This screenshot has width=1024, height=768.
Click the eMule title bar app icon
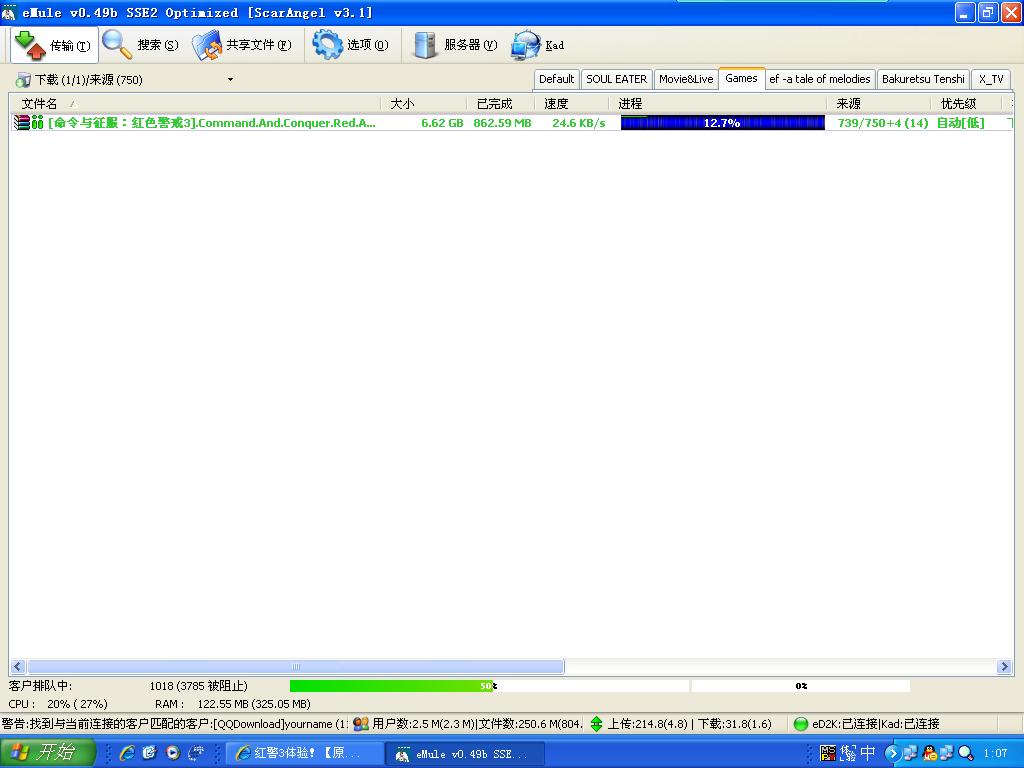coord(9,12)
